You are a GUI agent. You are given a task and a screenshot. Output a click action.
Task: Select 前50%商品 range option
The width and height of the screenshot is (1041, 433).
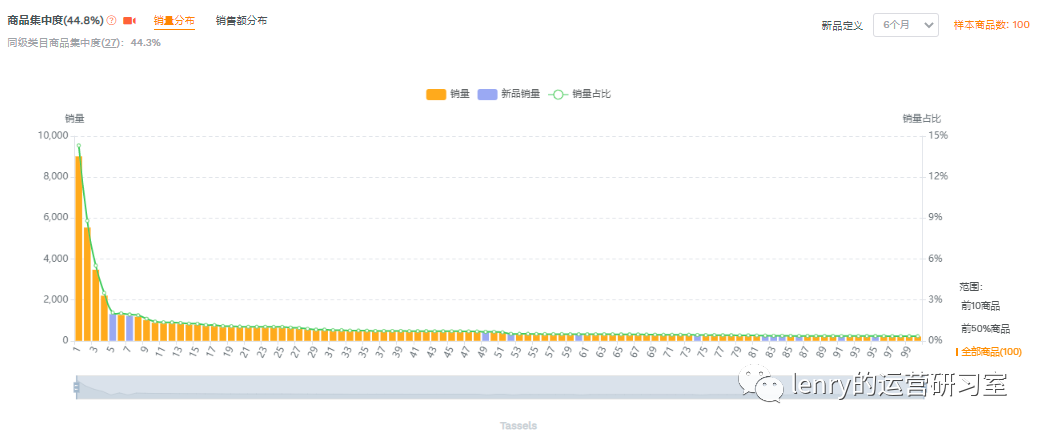[985, 329]
